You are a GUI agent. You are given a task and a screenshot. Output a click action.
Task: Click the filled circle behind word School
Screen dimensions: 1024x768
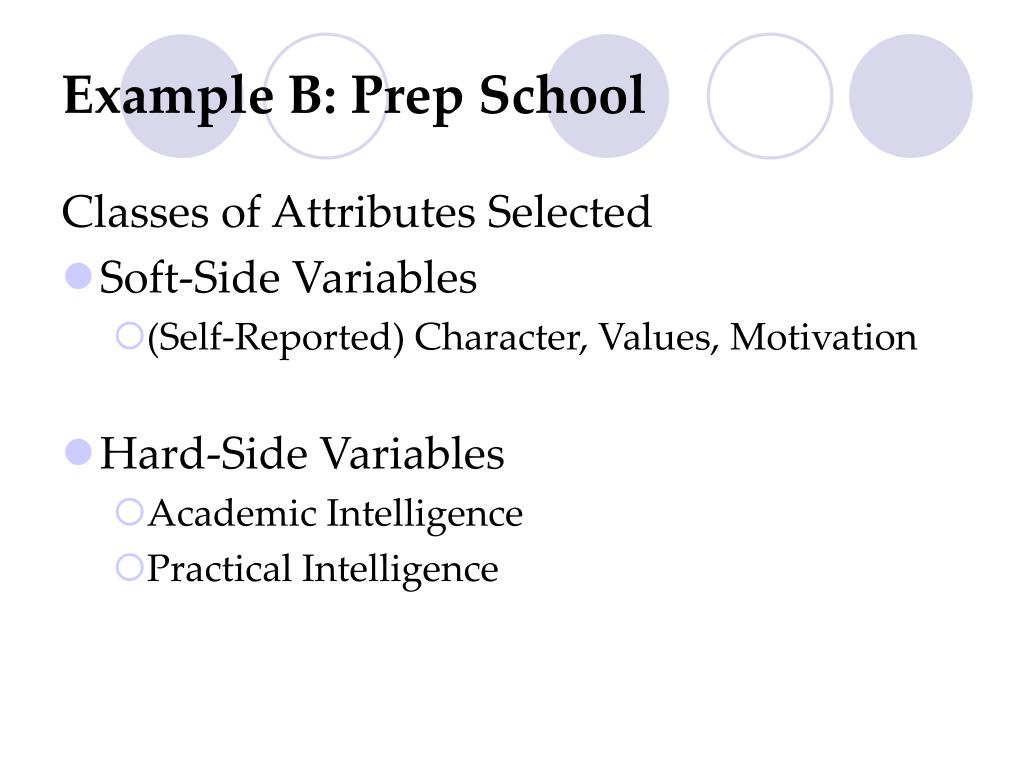pyautogui.click(x=607, y=96)
